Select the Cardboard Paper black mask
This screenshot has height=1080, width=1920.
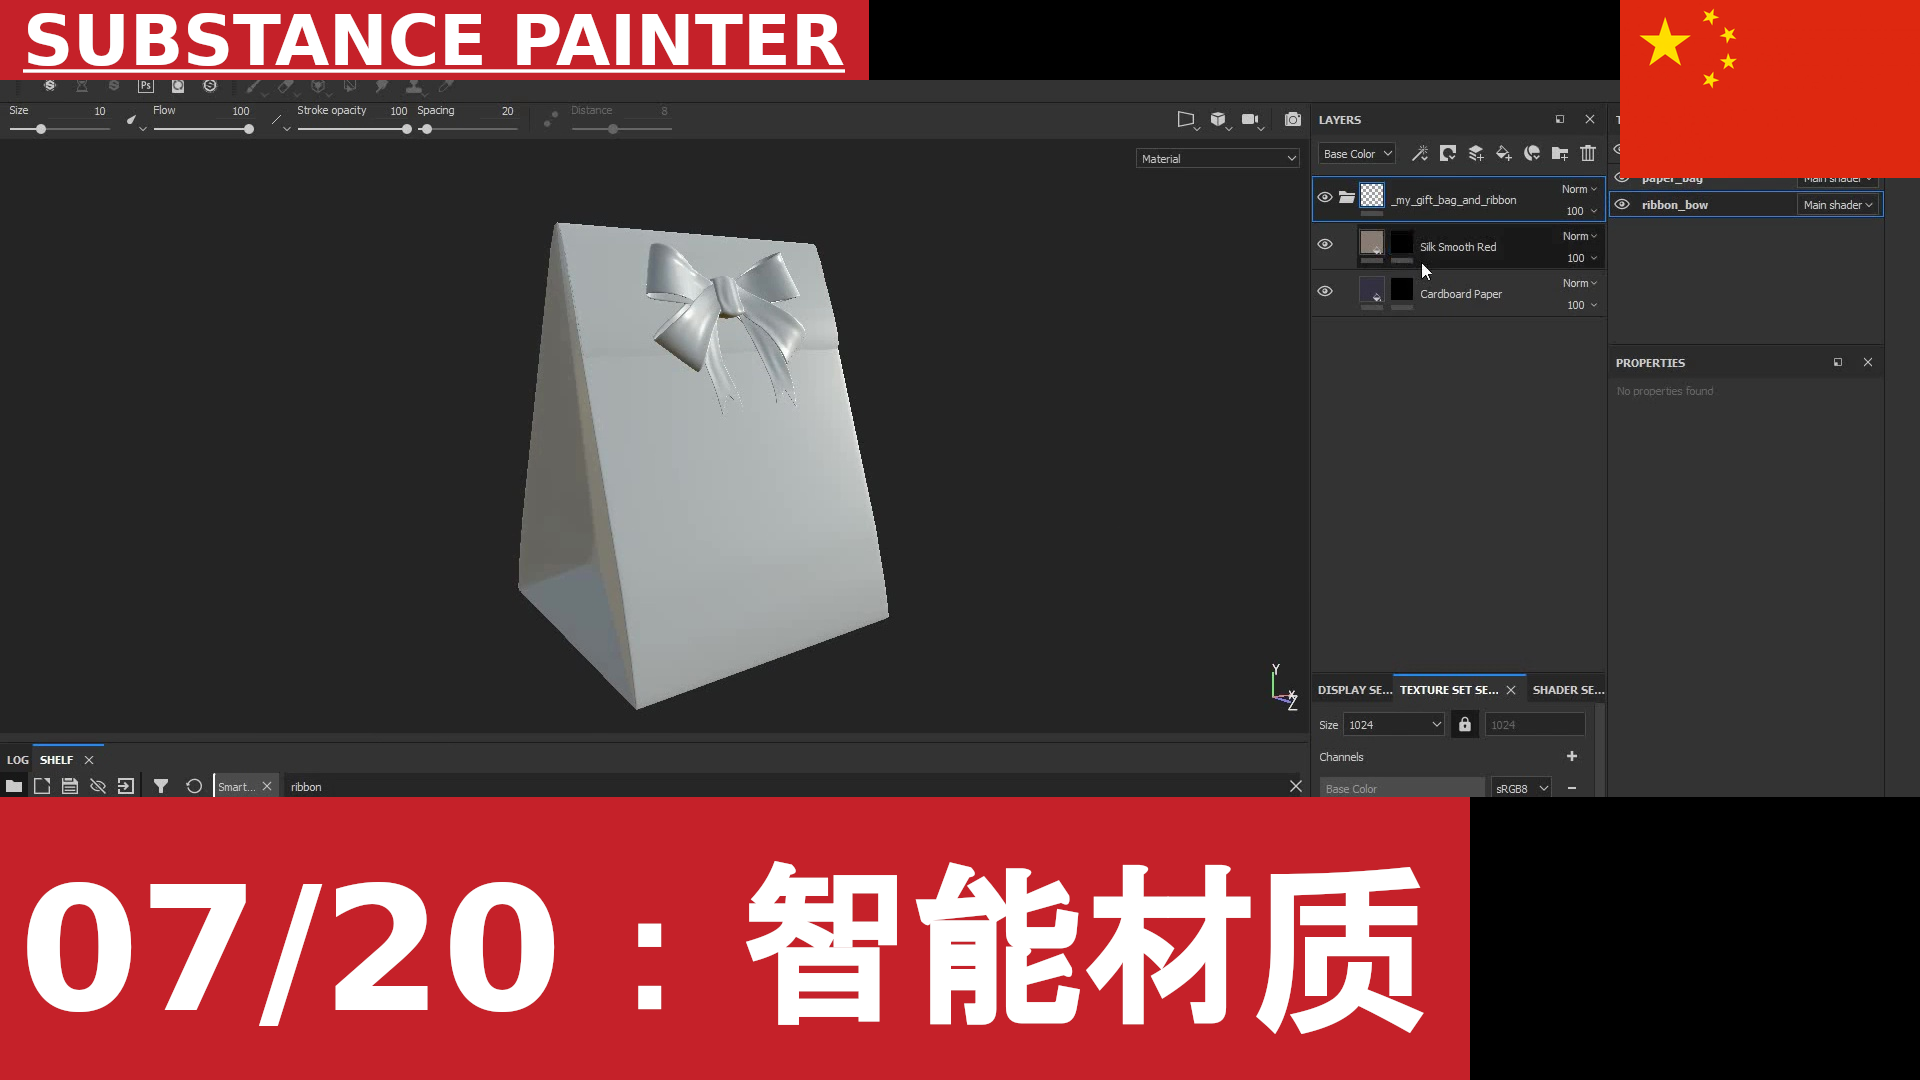(1402, 289)
